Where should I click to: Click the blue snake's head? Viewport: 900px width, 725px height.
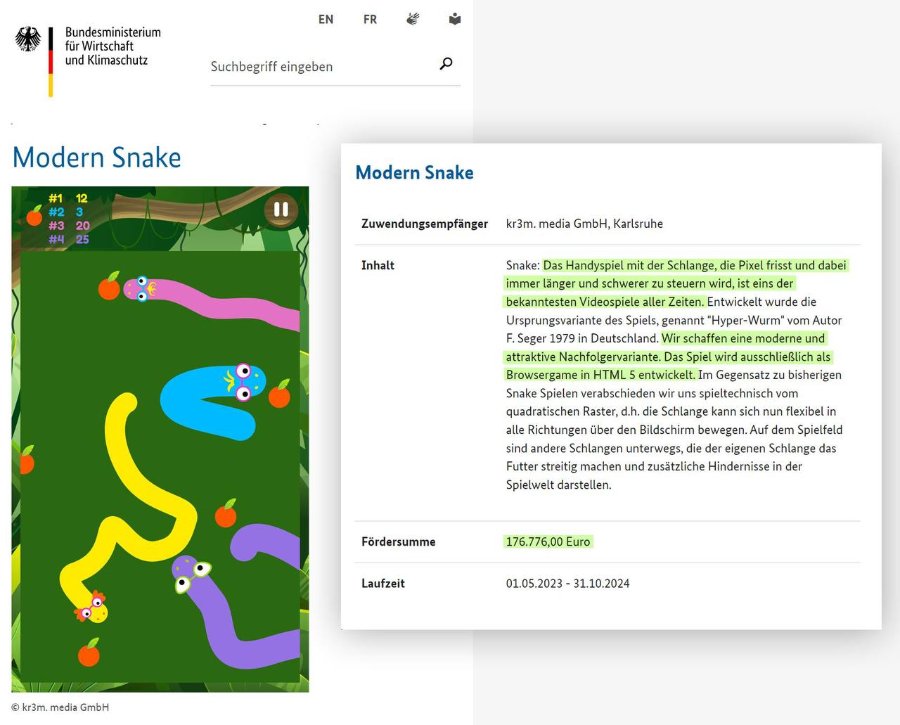tap(245, 382)
